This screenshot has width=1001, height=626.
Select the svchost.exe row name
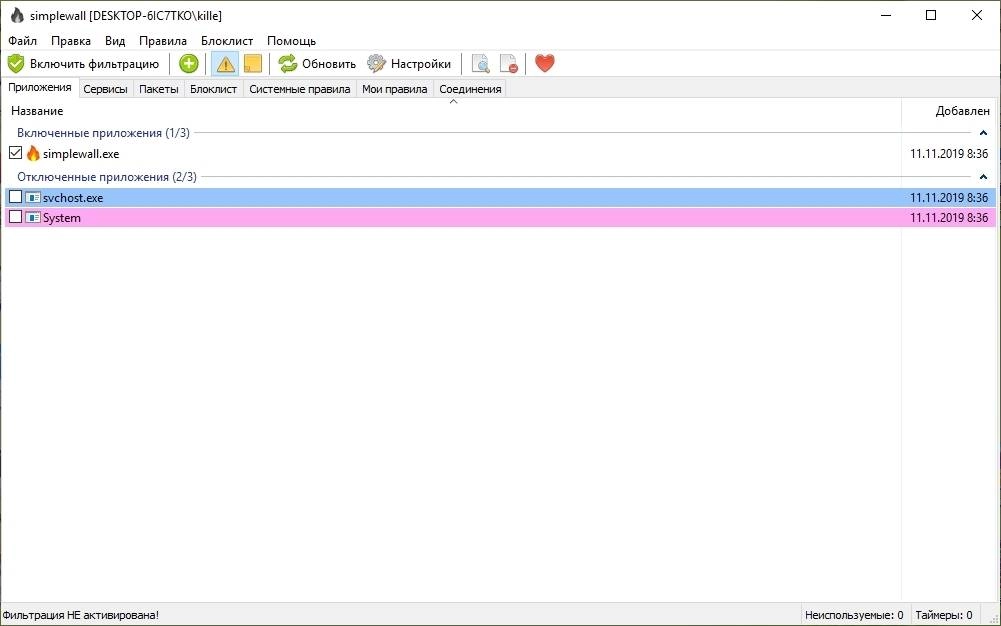click(x=73, y=198)
